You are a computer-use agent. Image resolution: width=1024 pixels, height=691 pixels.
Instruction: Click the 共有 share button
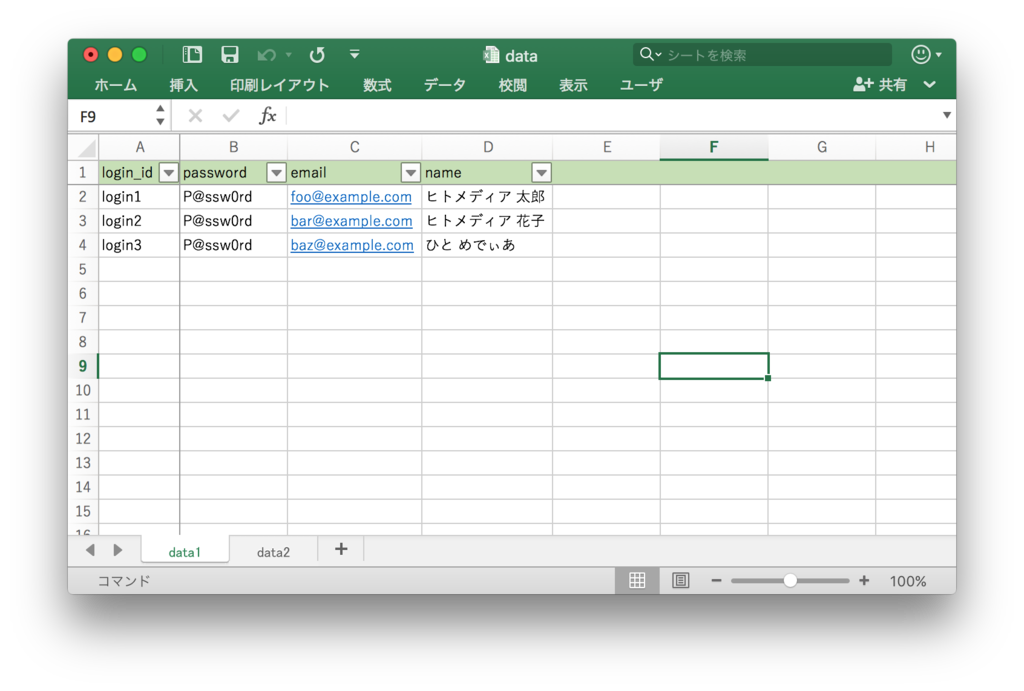point(881,85)
